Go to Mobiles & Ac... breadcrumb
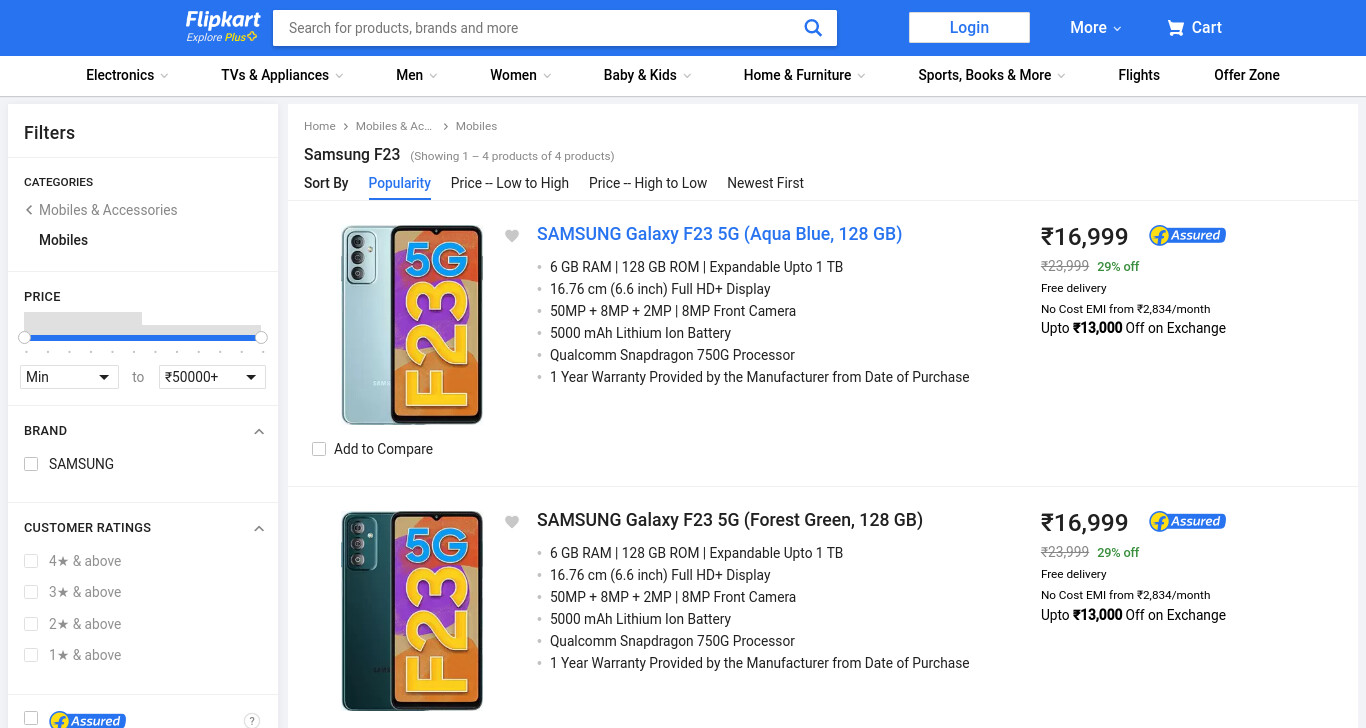The width and height of the screenshot is (1366, 728). pos(394,126)
